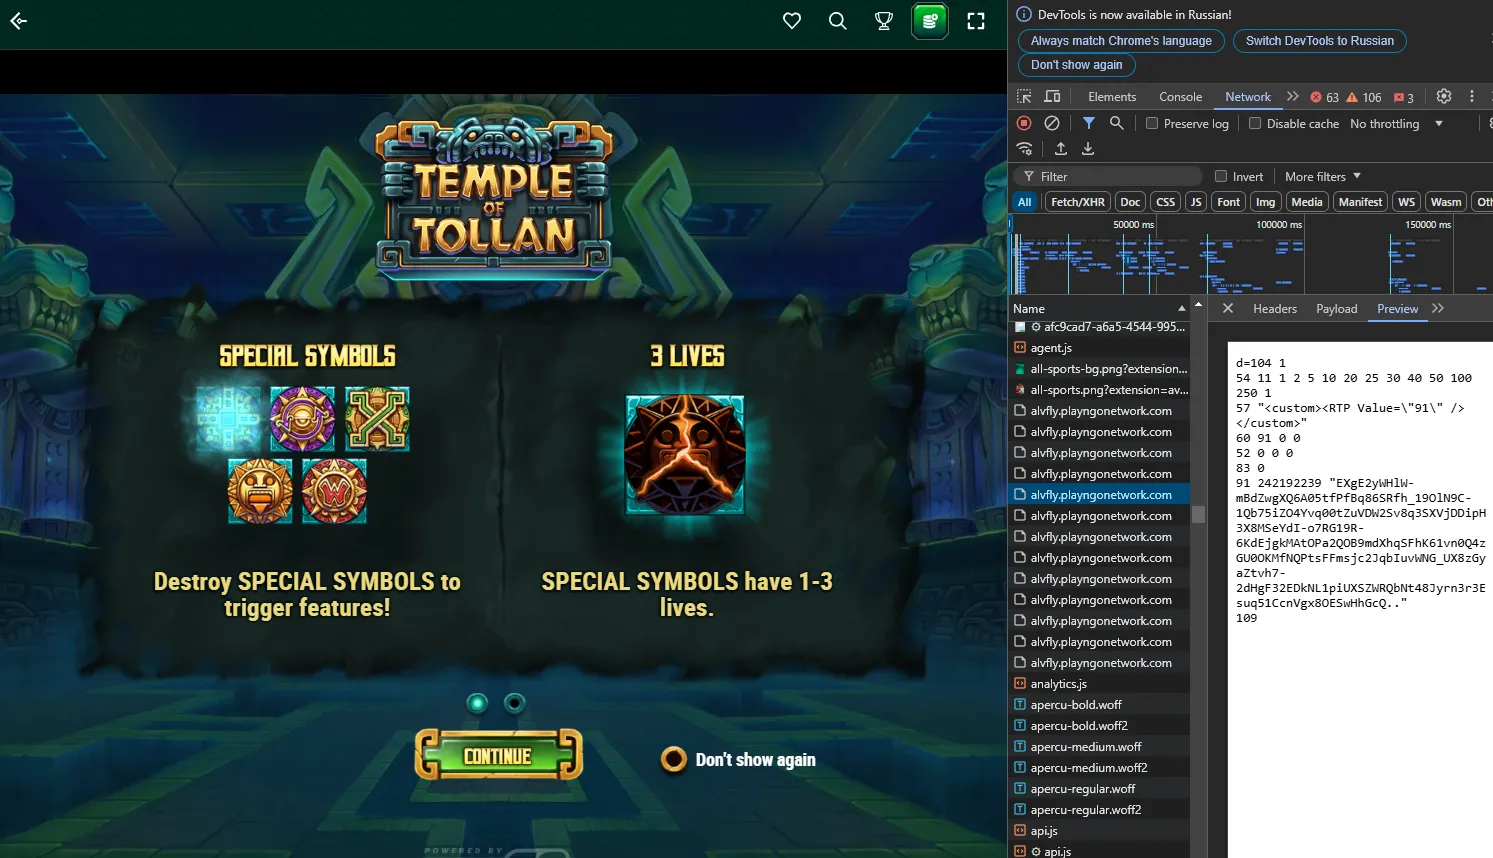Click Switch DevTools to Russian
The image size is (1493, 858).
[x=1320, y=41]
